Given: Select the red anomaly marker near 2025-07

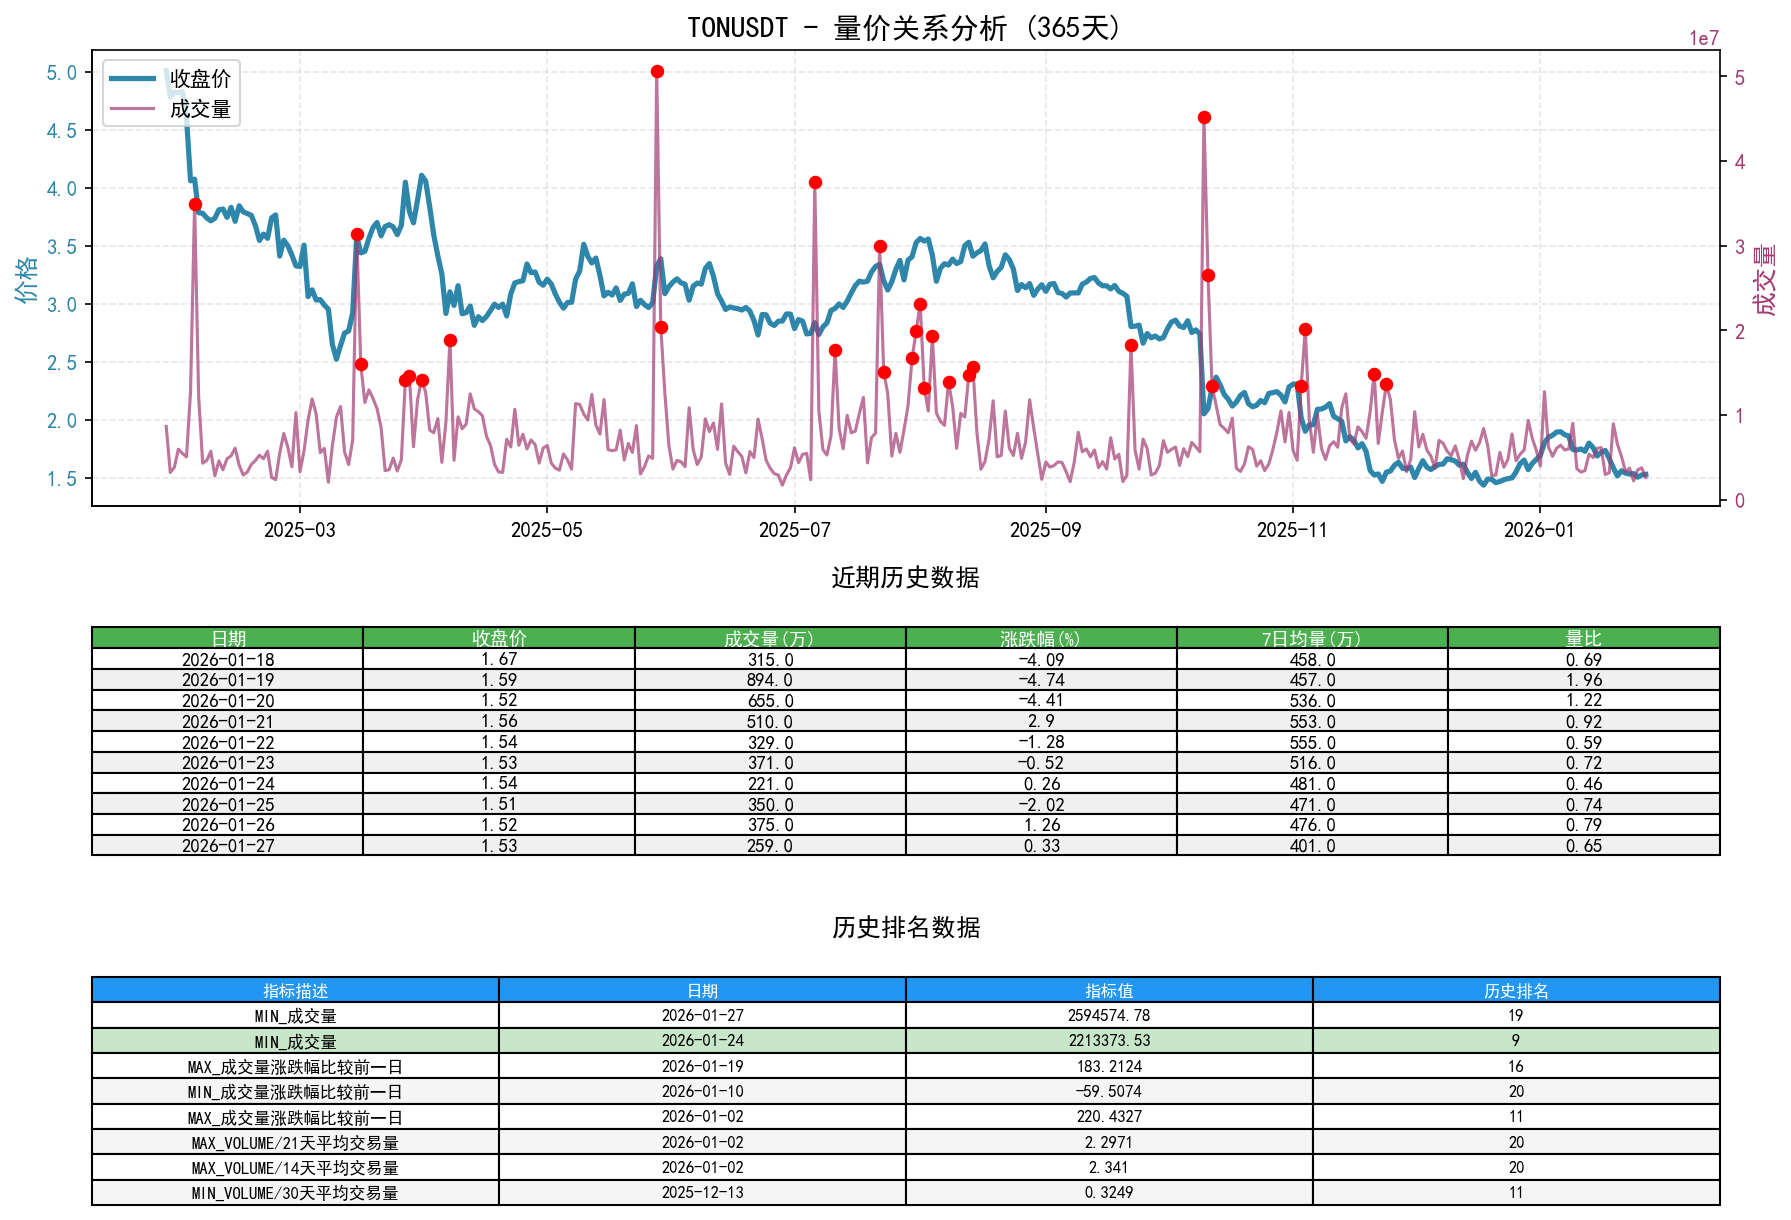Looking at the screenshot, I should coord(815,183).
